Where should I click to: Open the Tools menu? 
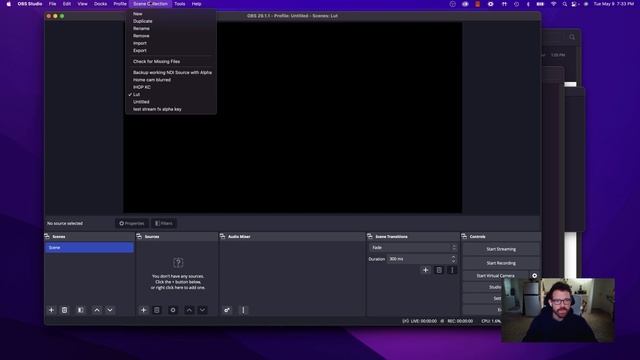coord(180,4)
